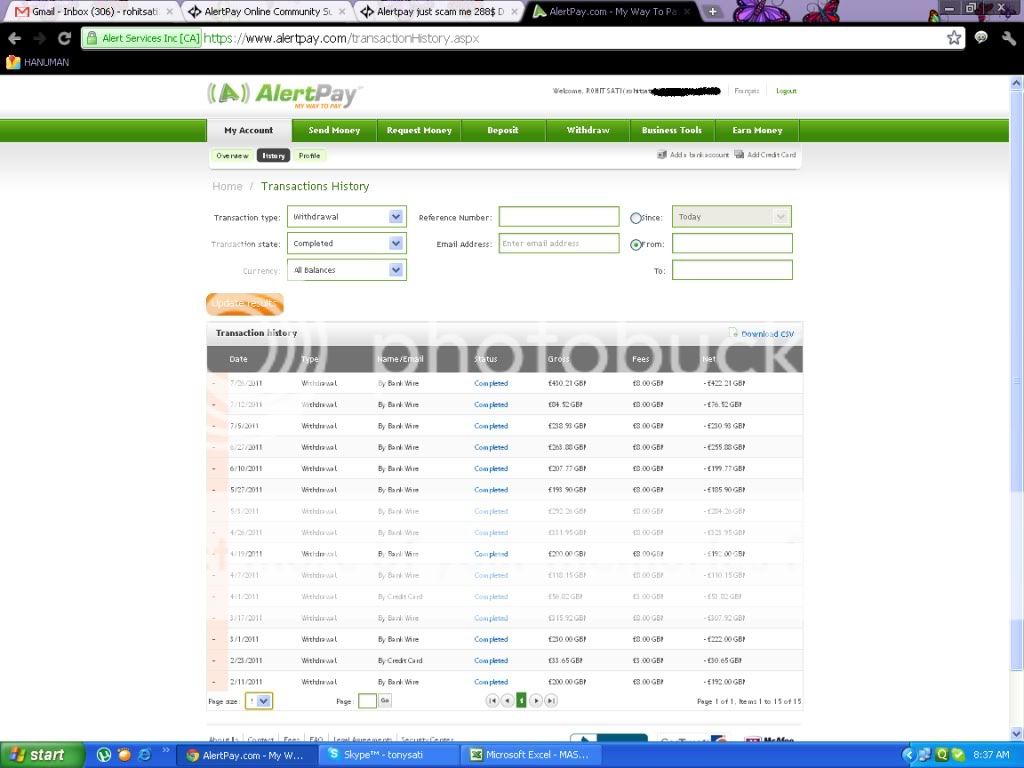
Task: Click the Email Address input field
Action: click(x=559, y=244)
